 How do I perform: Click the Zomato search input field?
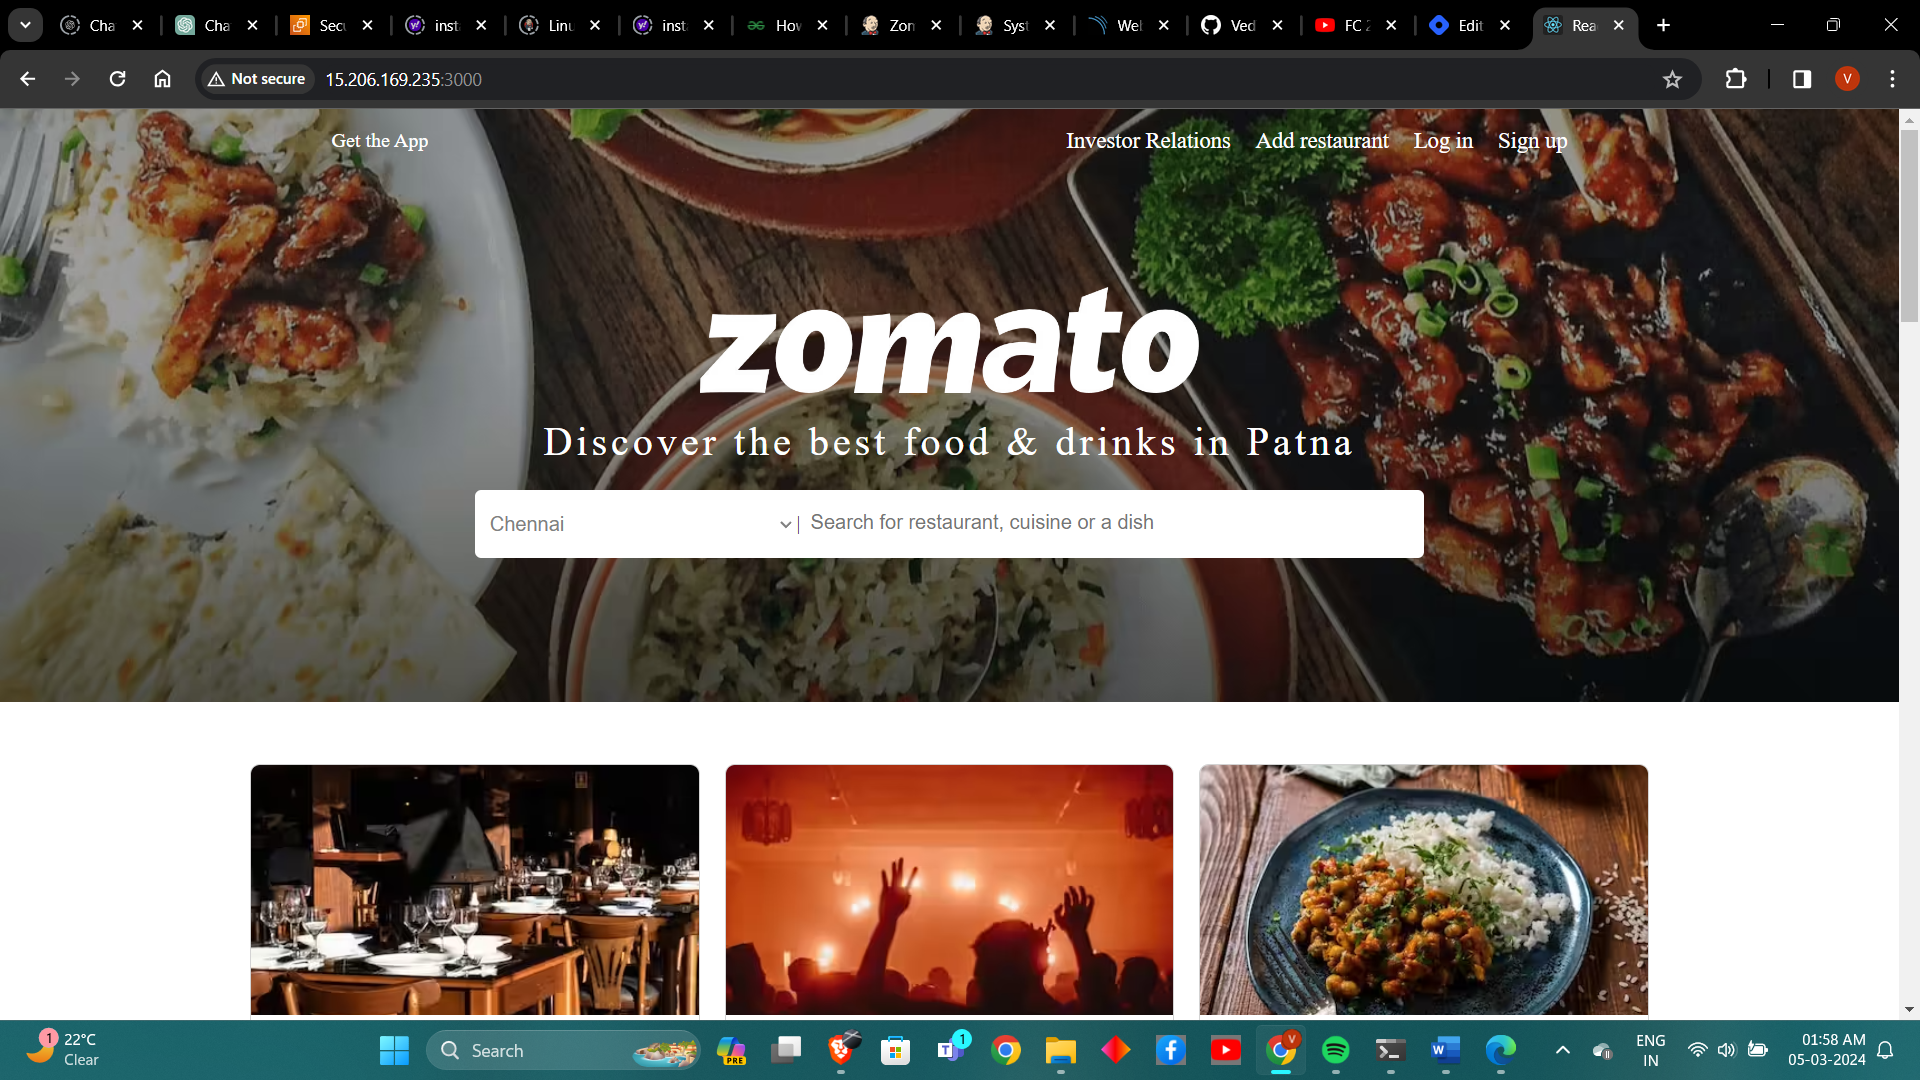pyautogui.click(x=1108, y=524)
